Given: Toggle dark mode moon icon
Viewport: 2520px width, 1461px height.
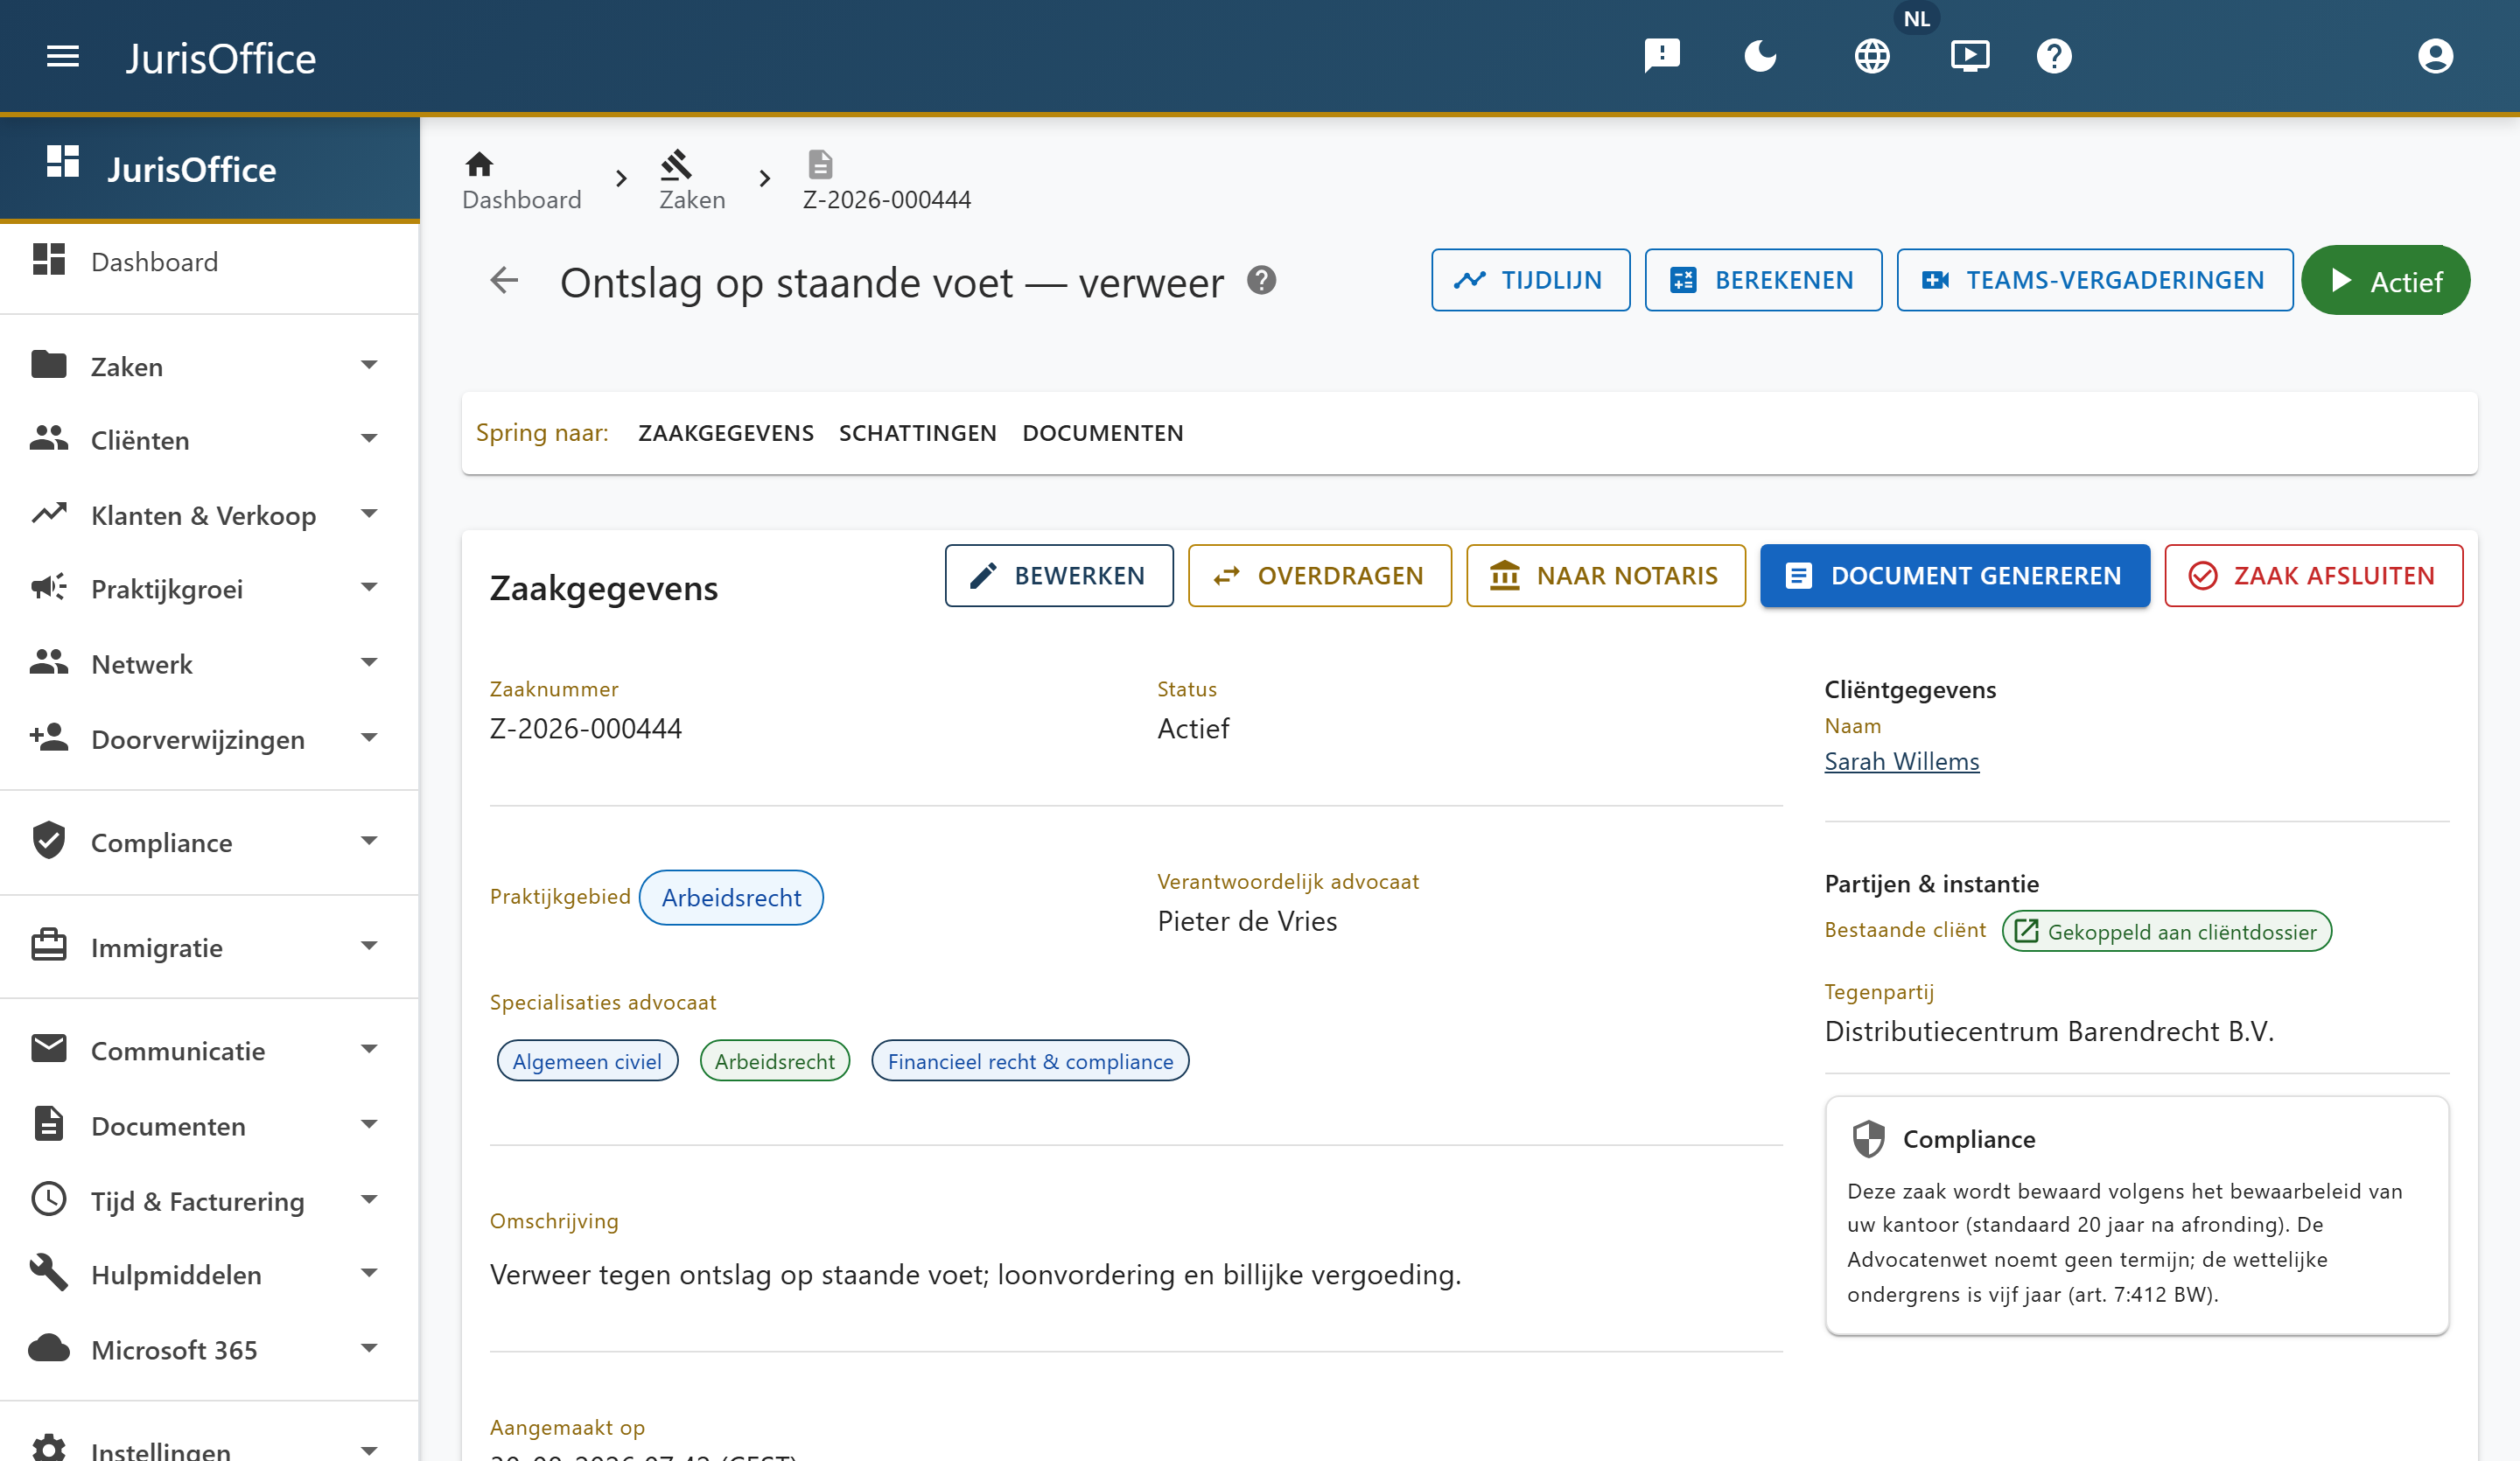Looking at the screenshot, I should point(1760,56).
